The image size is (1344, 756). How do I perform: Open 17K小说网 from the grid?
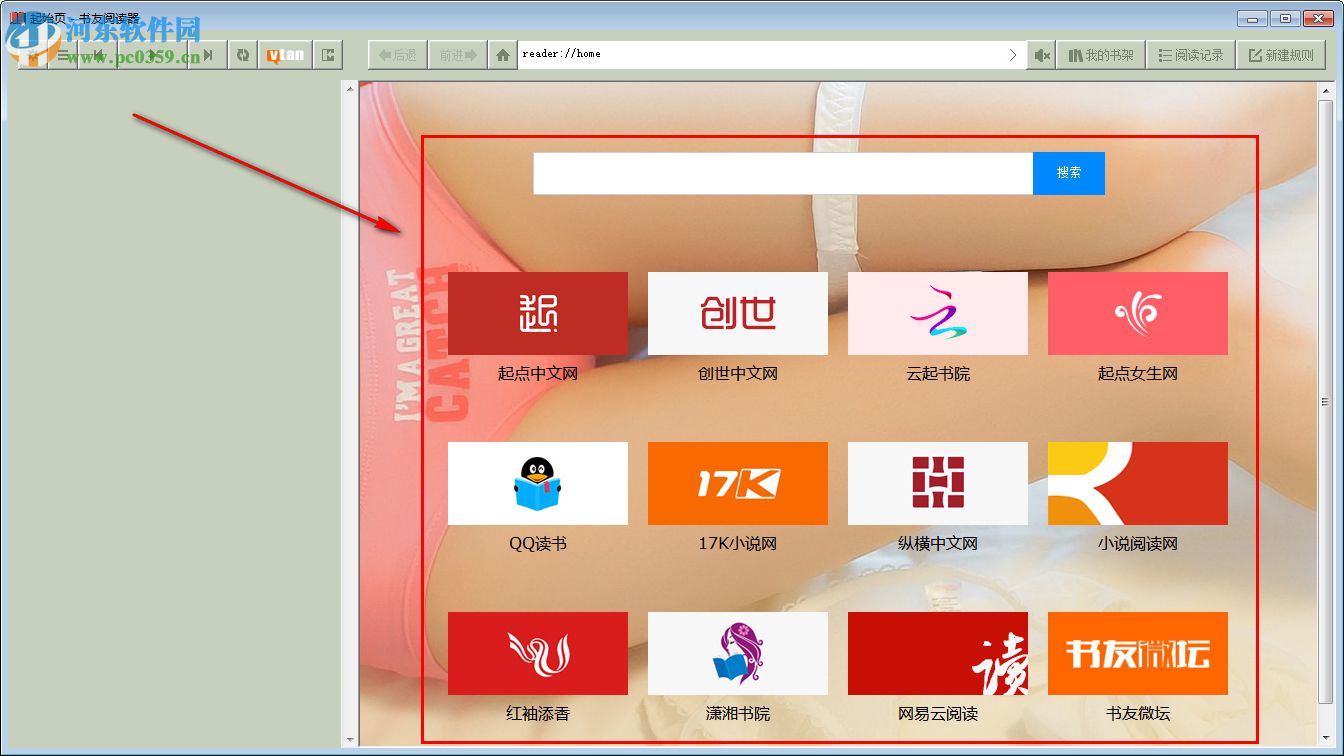pos(738,483)
